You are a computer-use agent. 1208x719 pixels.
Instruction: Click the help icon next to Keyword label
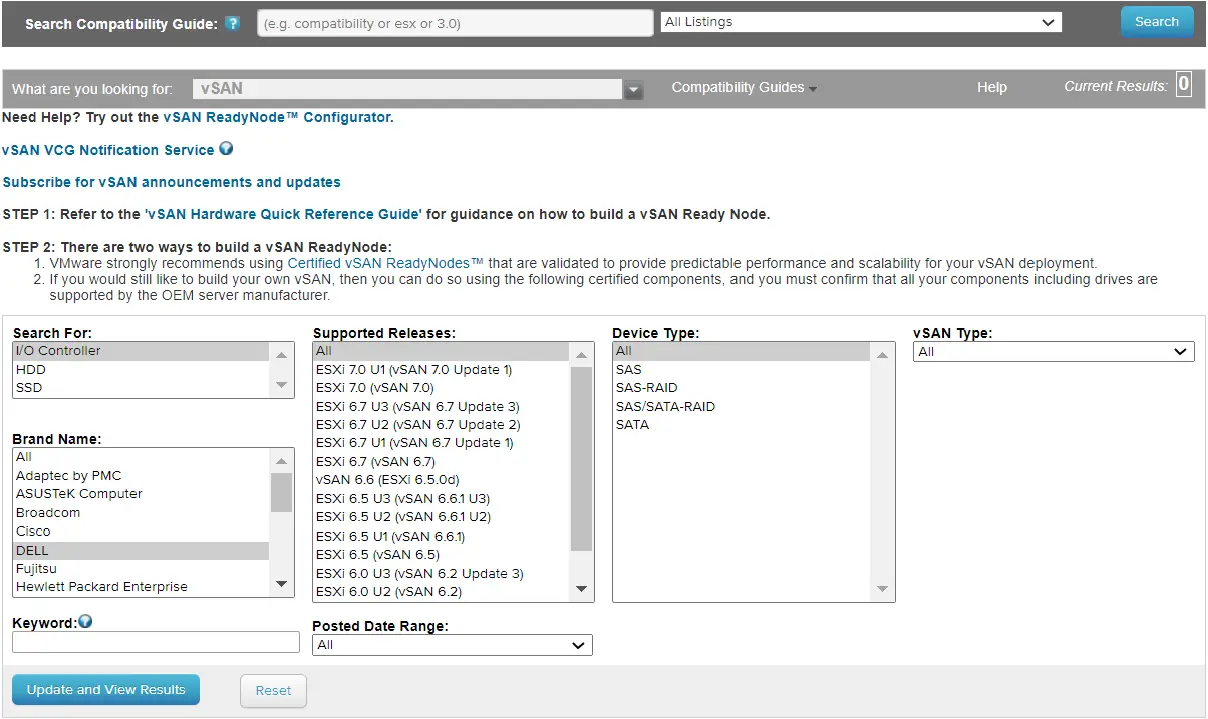click(85, 622)
